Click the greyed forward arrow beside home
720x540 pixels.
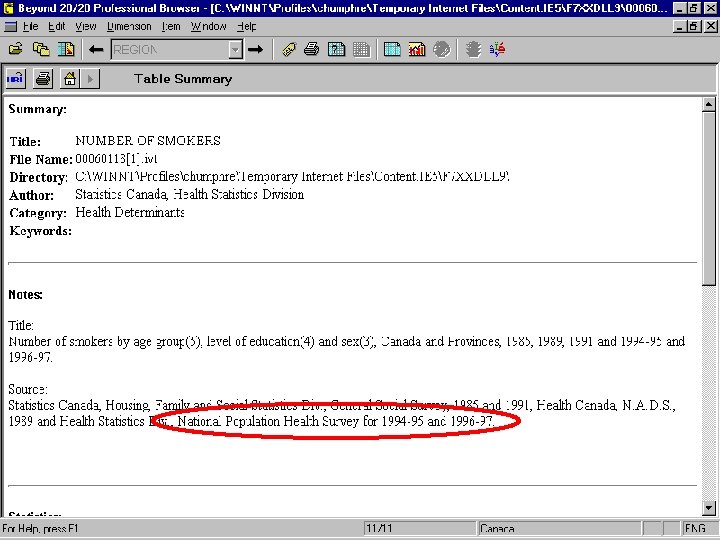point(90,79)
